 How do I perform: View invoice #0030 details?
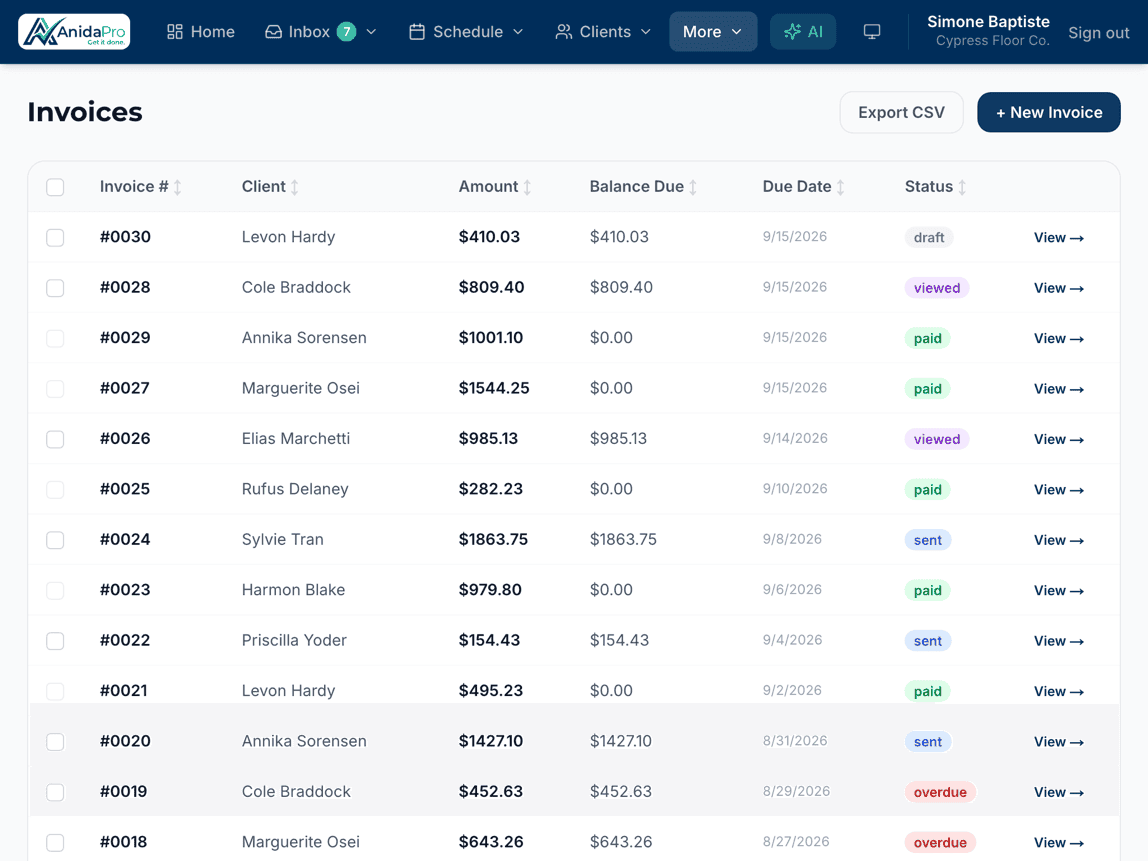[x=1059, y=237]
